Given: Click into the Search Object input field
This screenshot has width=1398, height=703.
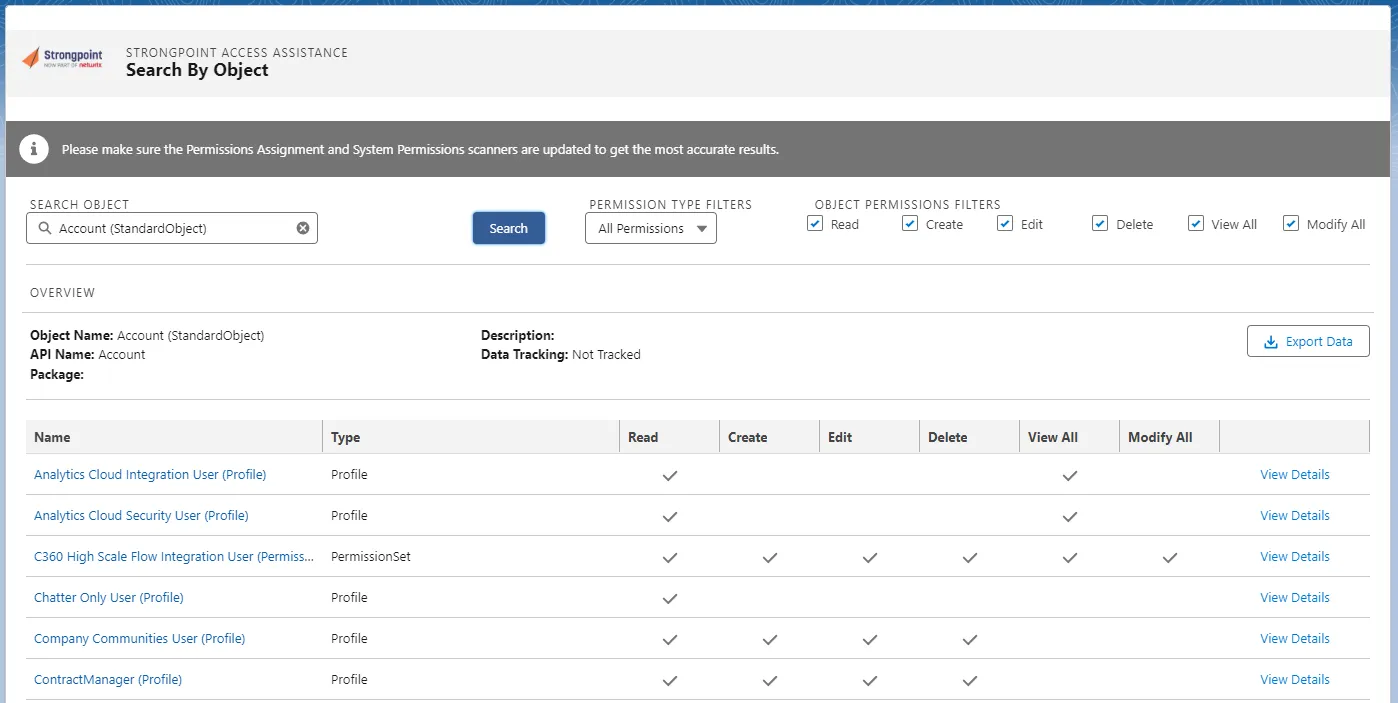Looking at the screenshot, I should click(172, 228).
